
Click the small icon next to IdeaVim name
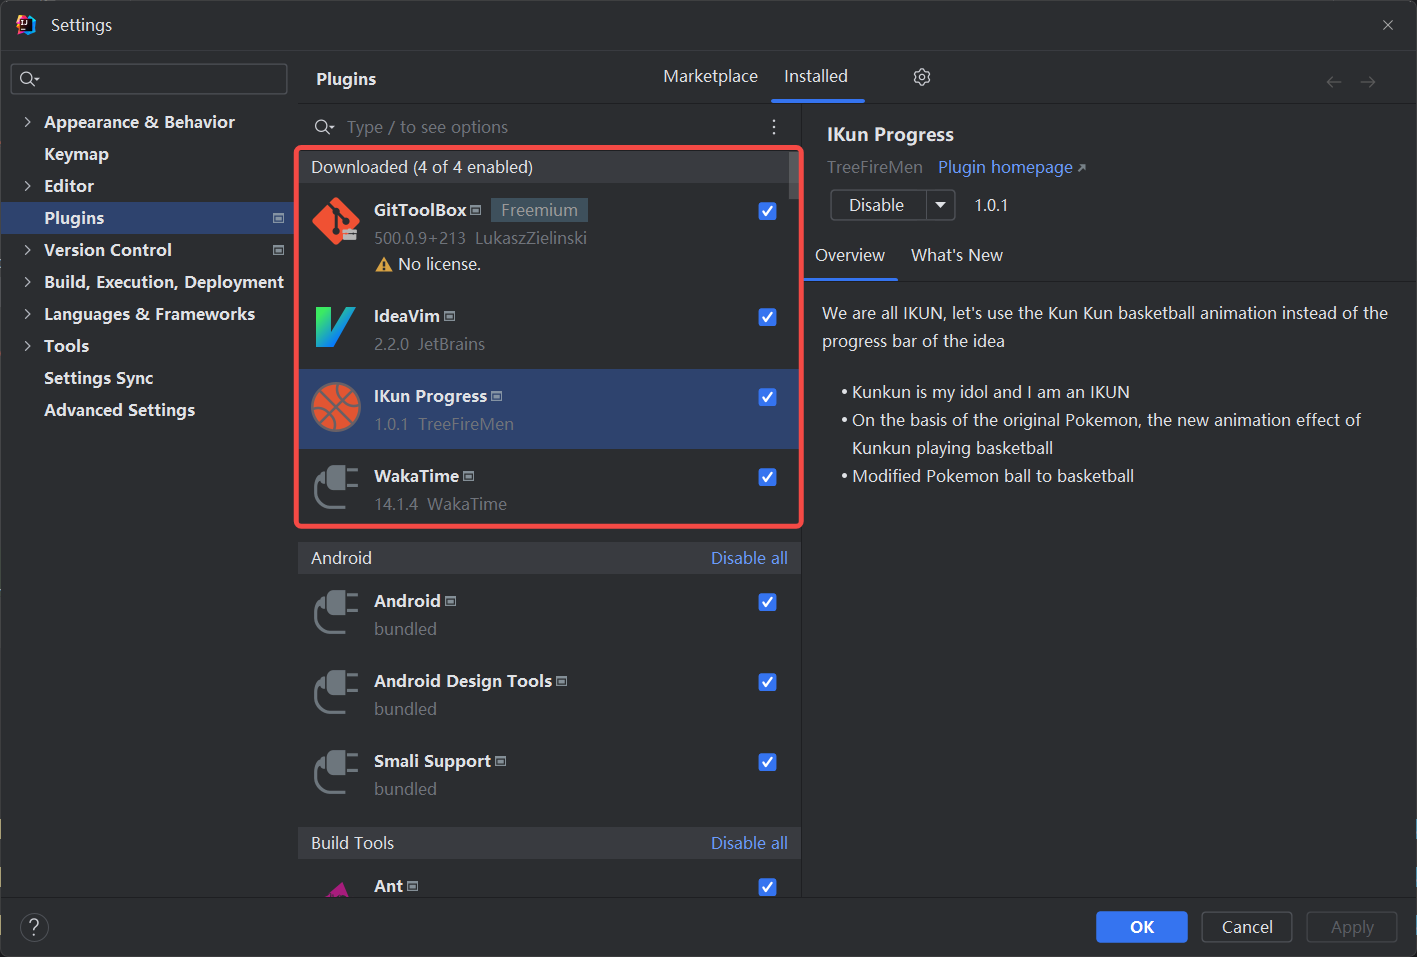450,316
